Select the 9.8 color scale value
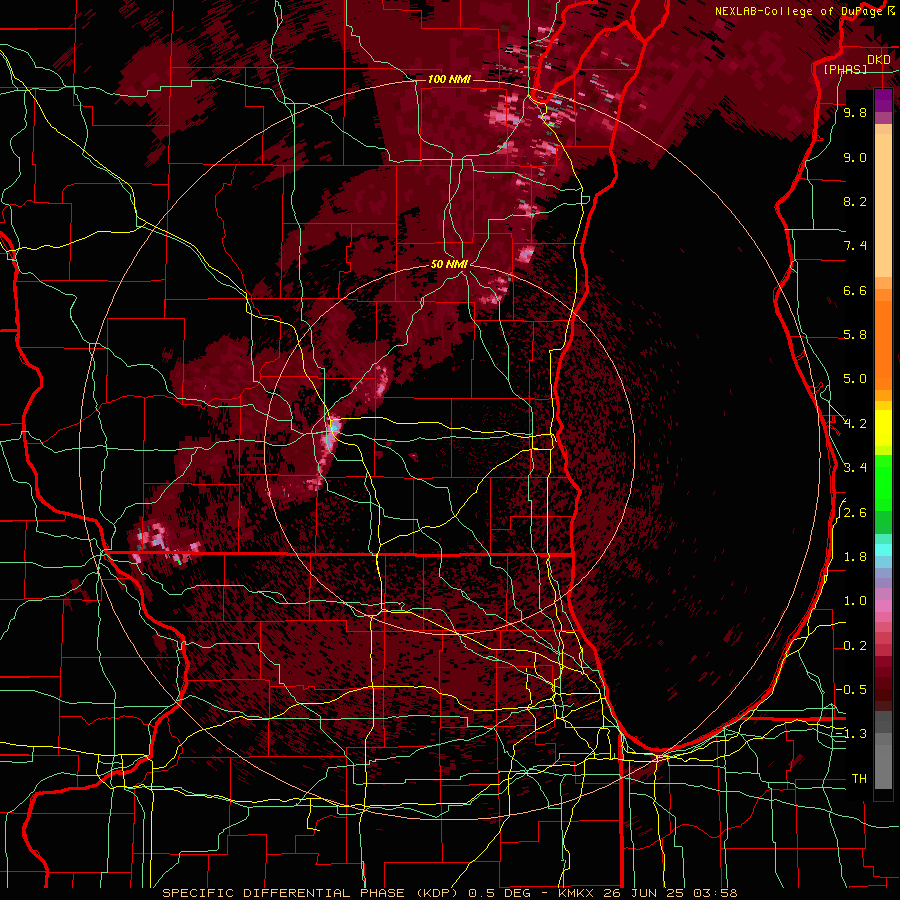 855,112
